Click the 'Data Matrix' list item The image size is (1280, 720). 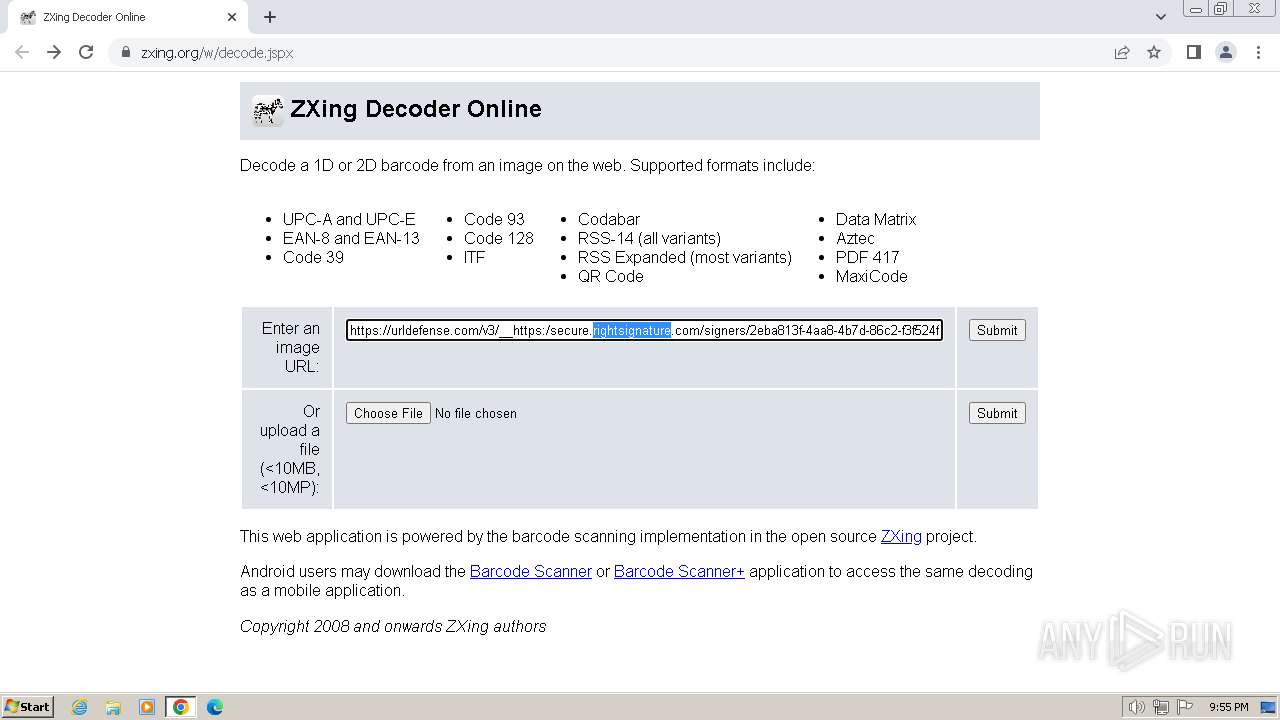pyautogui.click(x=876, y=219)
